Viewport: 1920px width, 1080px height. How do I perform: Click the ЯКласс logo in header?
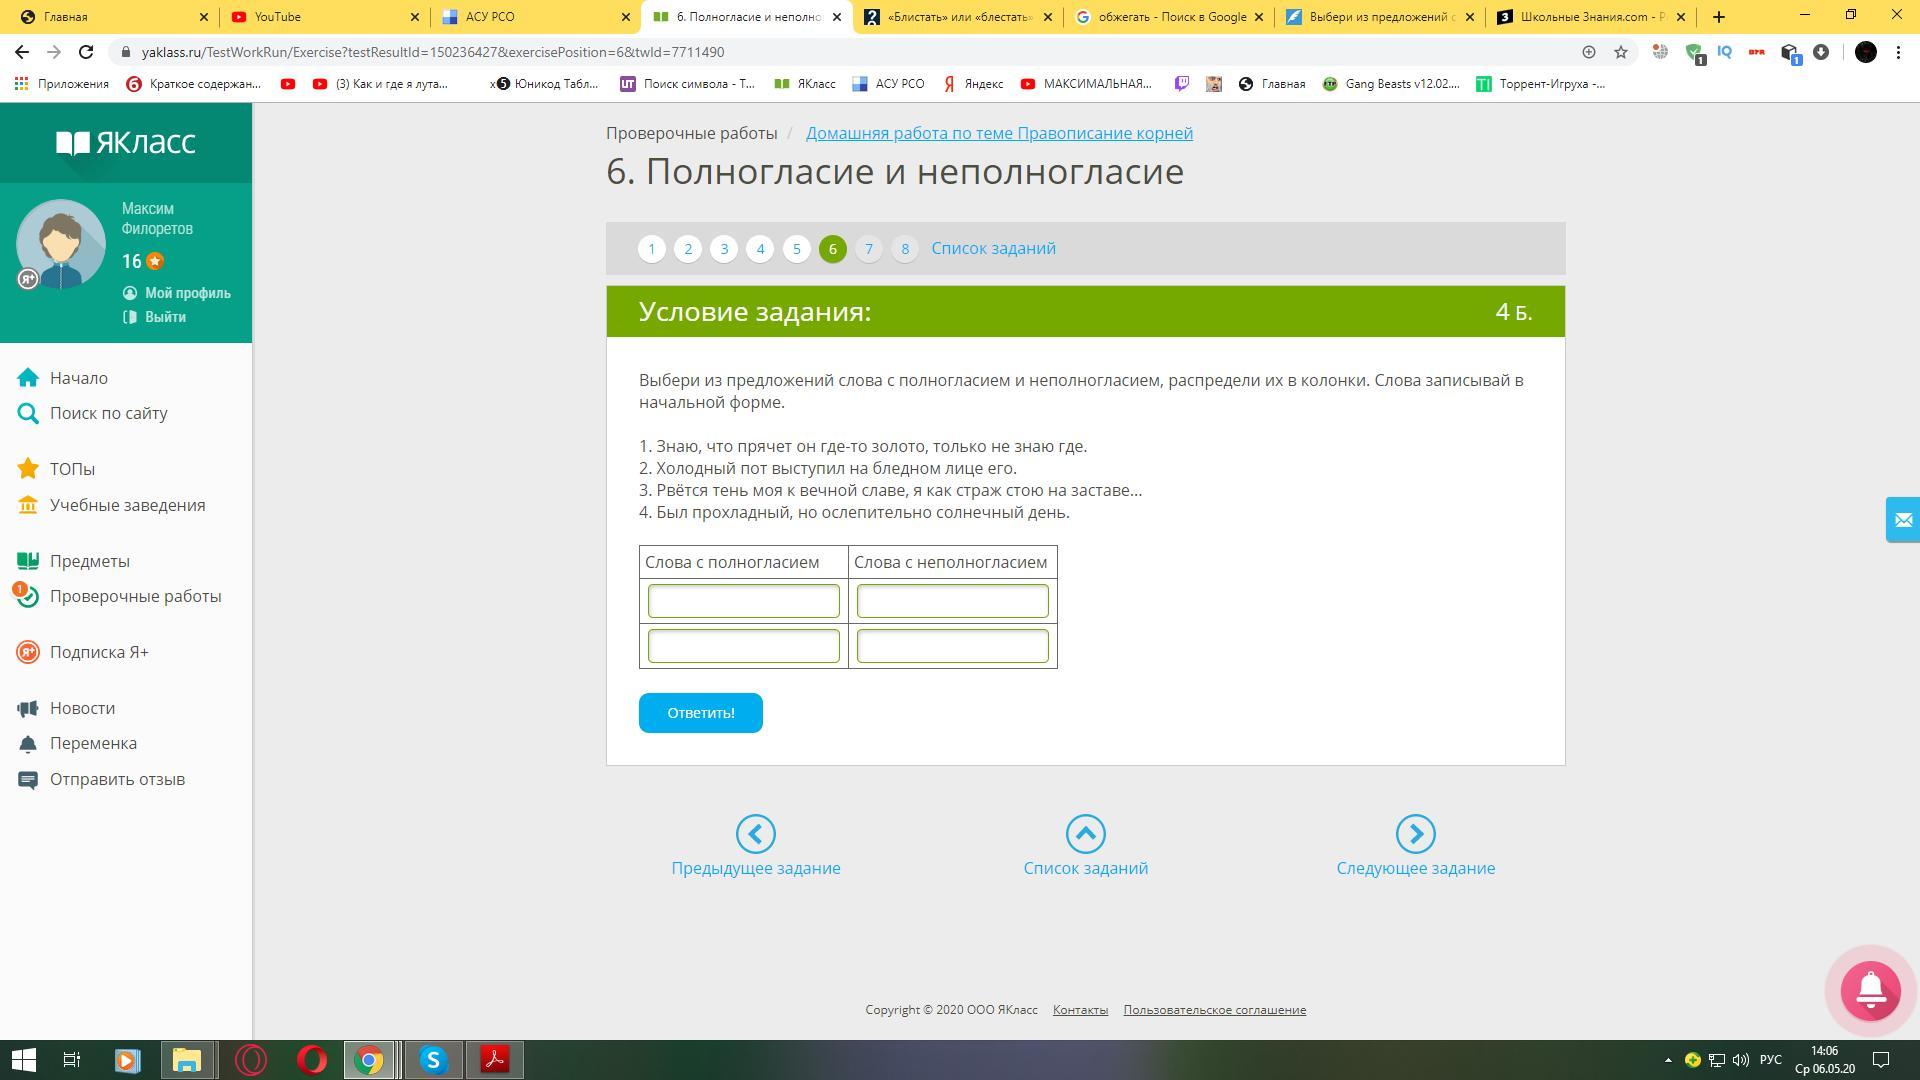coord(126,143)
